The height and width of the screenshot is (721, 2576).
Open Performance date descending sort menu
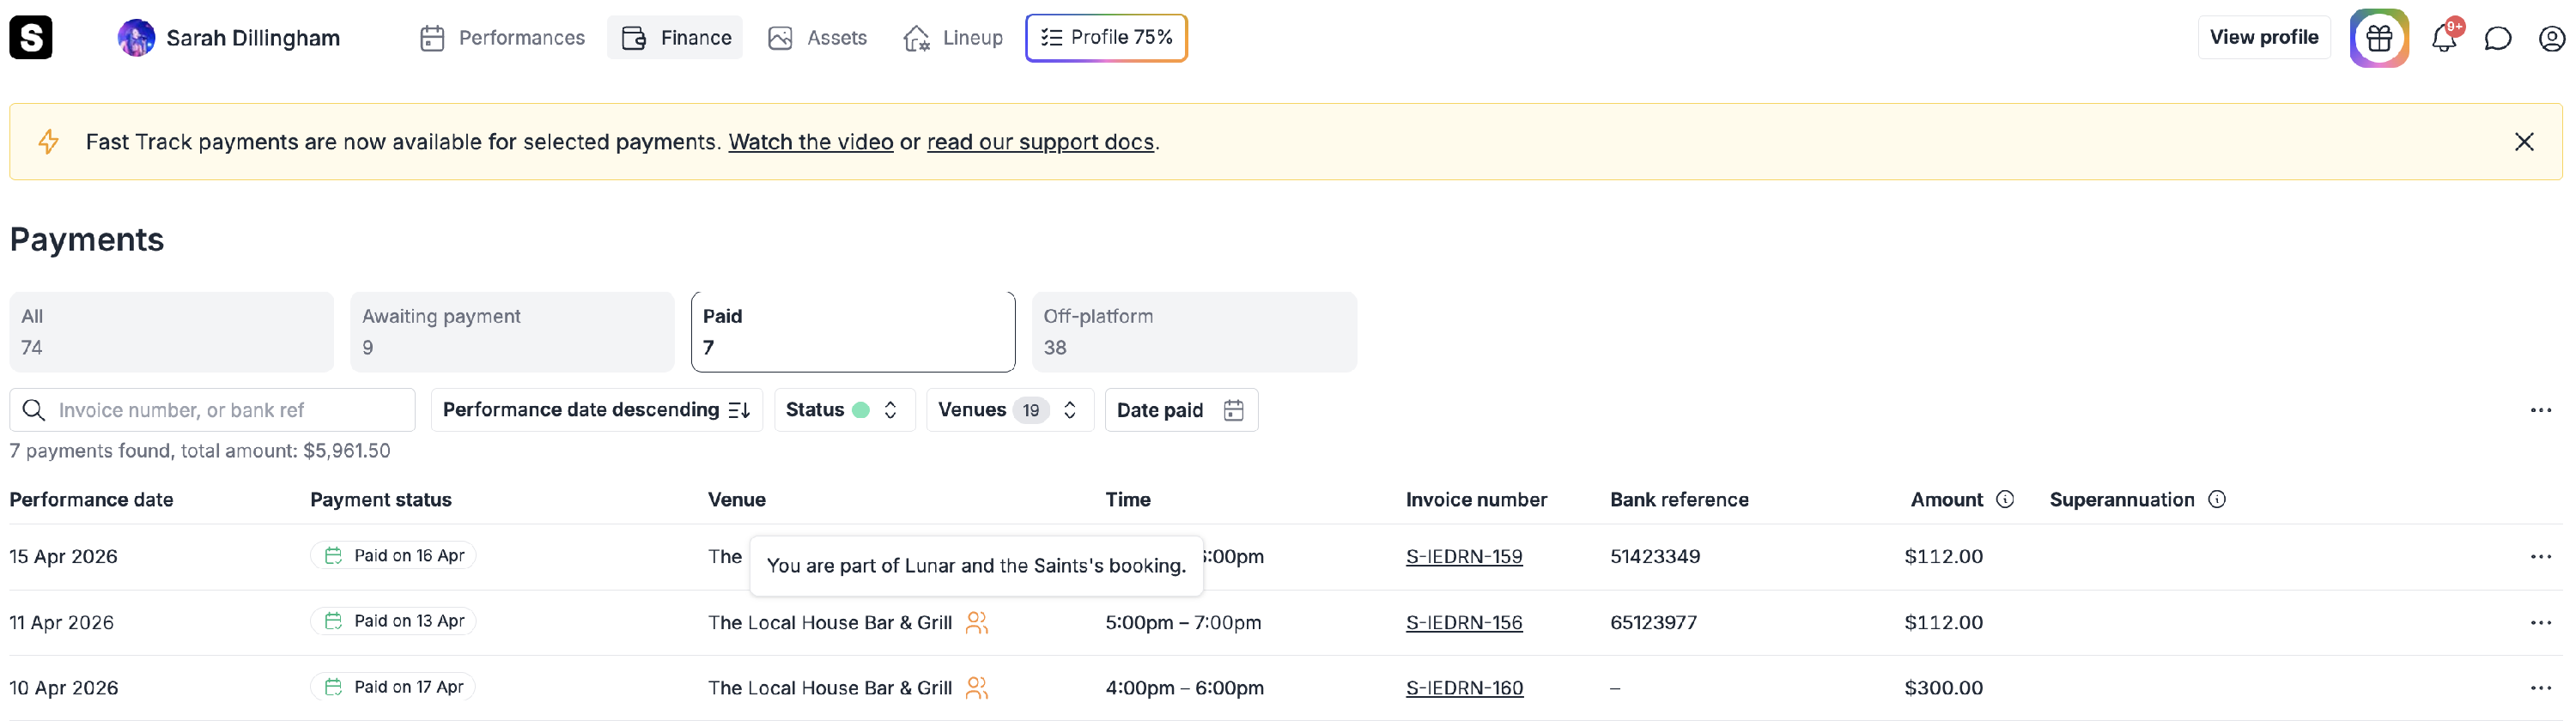coord(596,410)
